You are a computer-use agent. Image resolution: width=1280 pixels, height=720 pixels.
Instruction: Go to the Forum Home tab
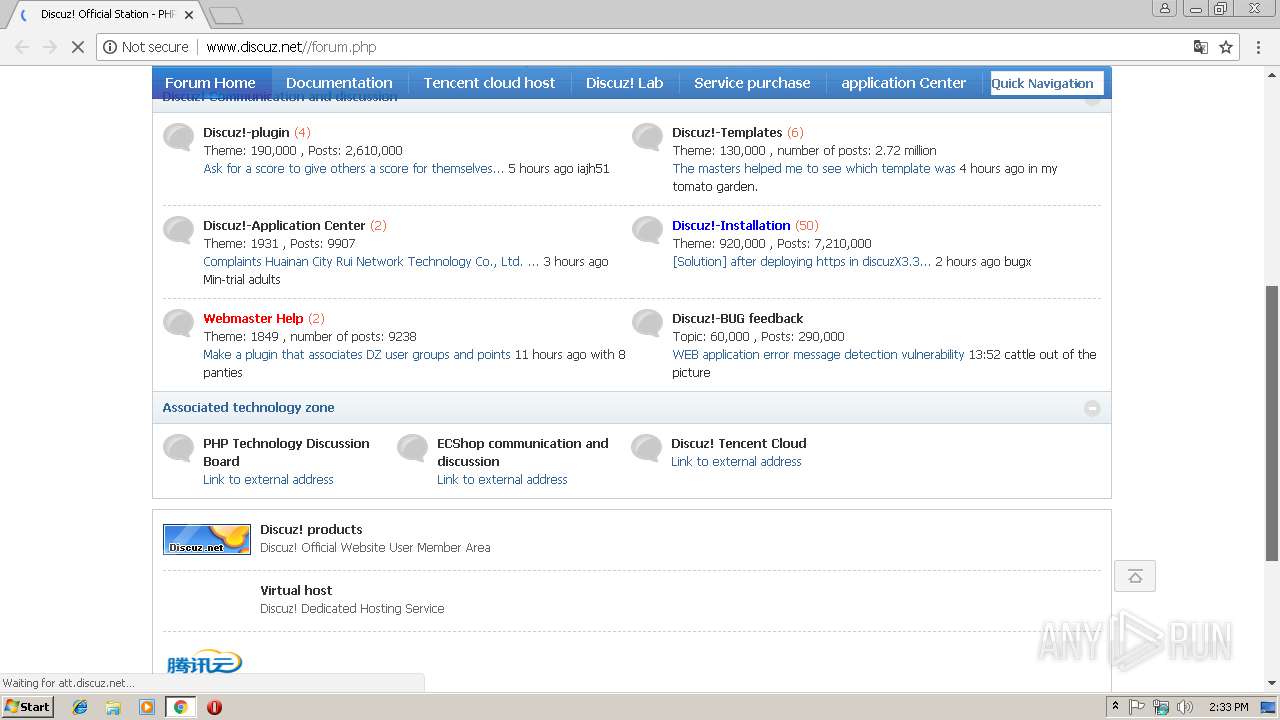210,83
